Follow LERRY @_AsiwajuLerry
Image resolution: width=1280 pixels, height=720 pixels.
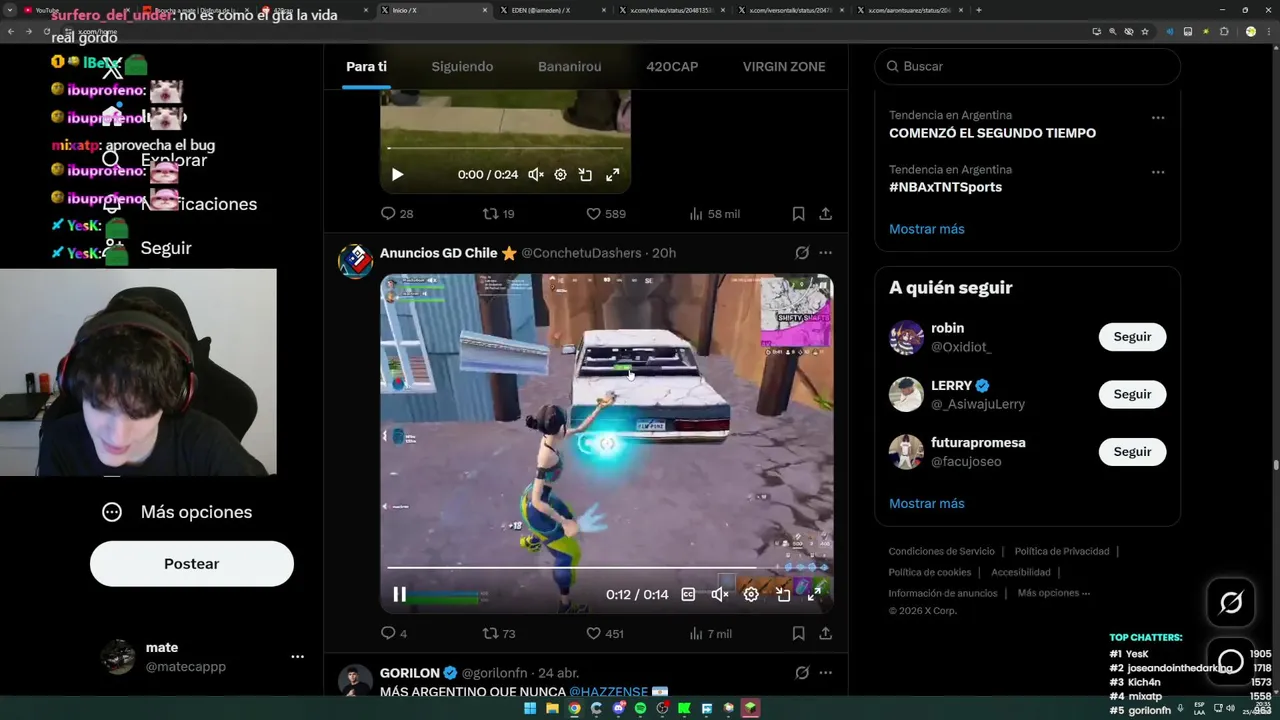click(1132, 394)
